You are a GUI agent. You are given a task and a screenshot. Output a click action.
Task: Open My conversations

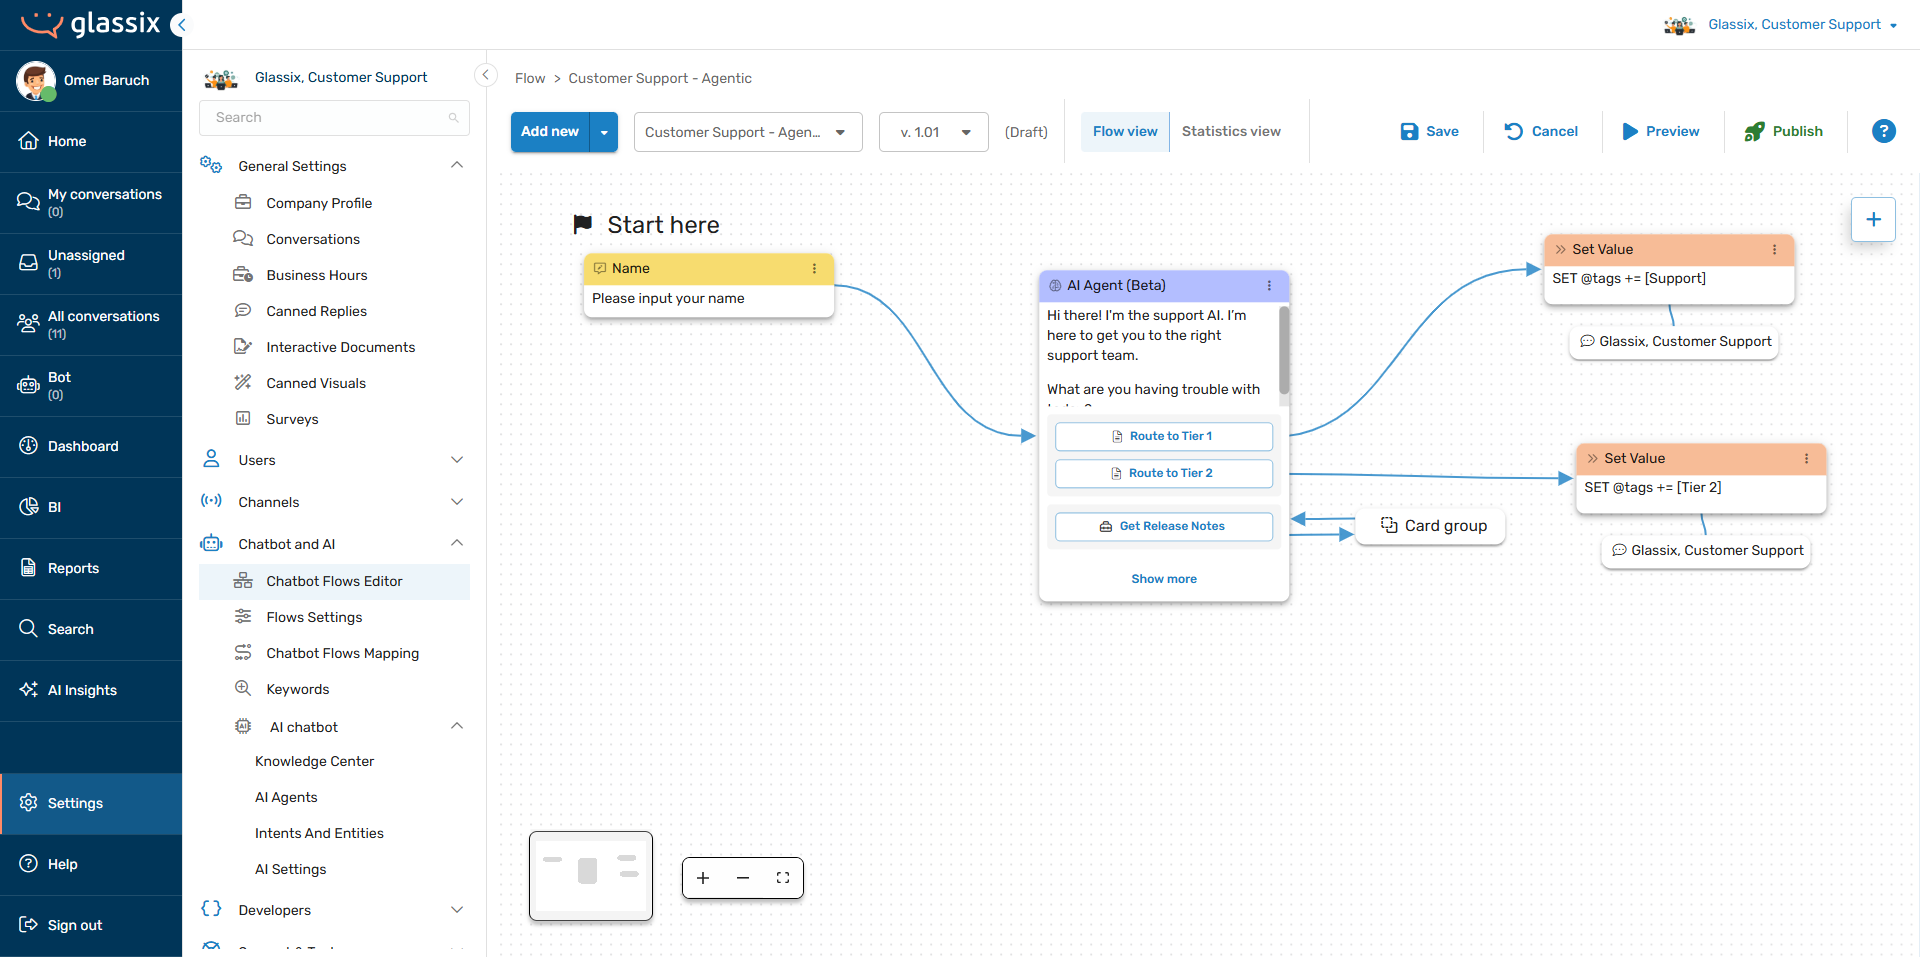tap(91, 202)
